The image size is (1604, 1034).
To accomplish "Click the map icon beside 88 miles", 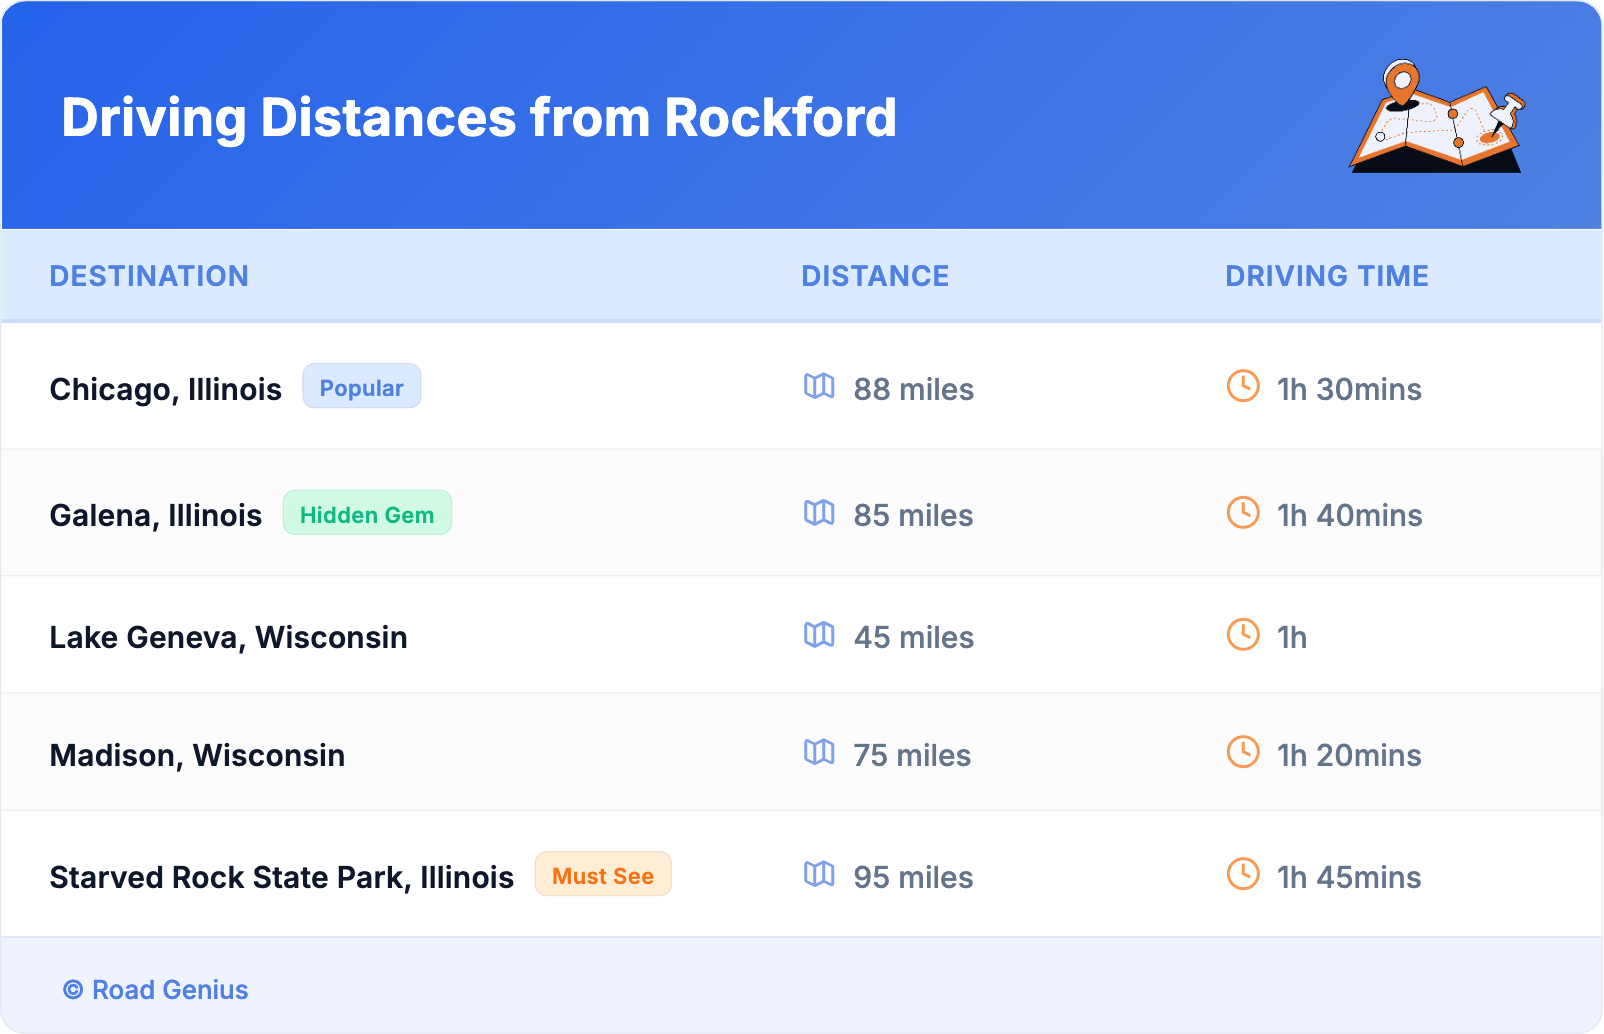I will pyautogui.click(x=819, y=386).
